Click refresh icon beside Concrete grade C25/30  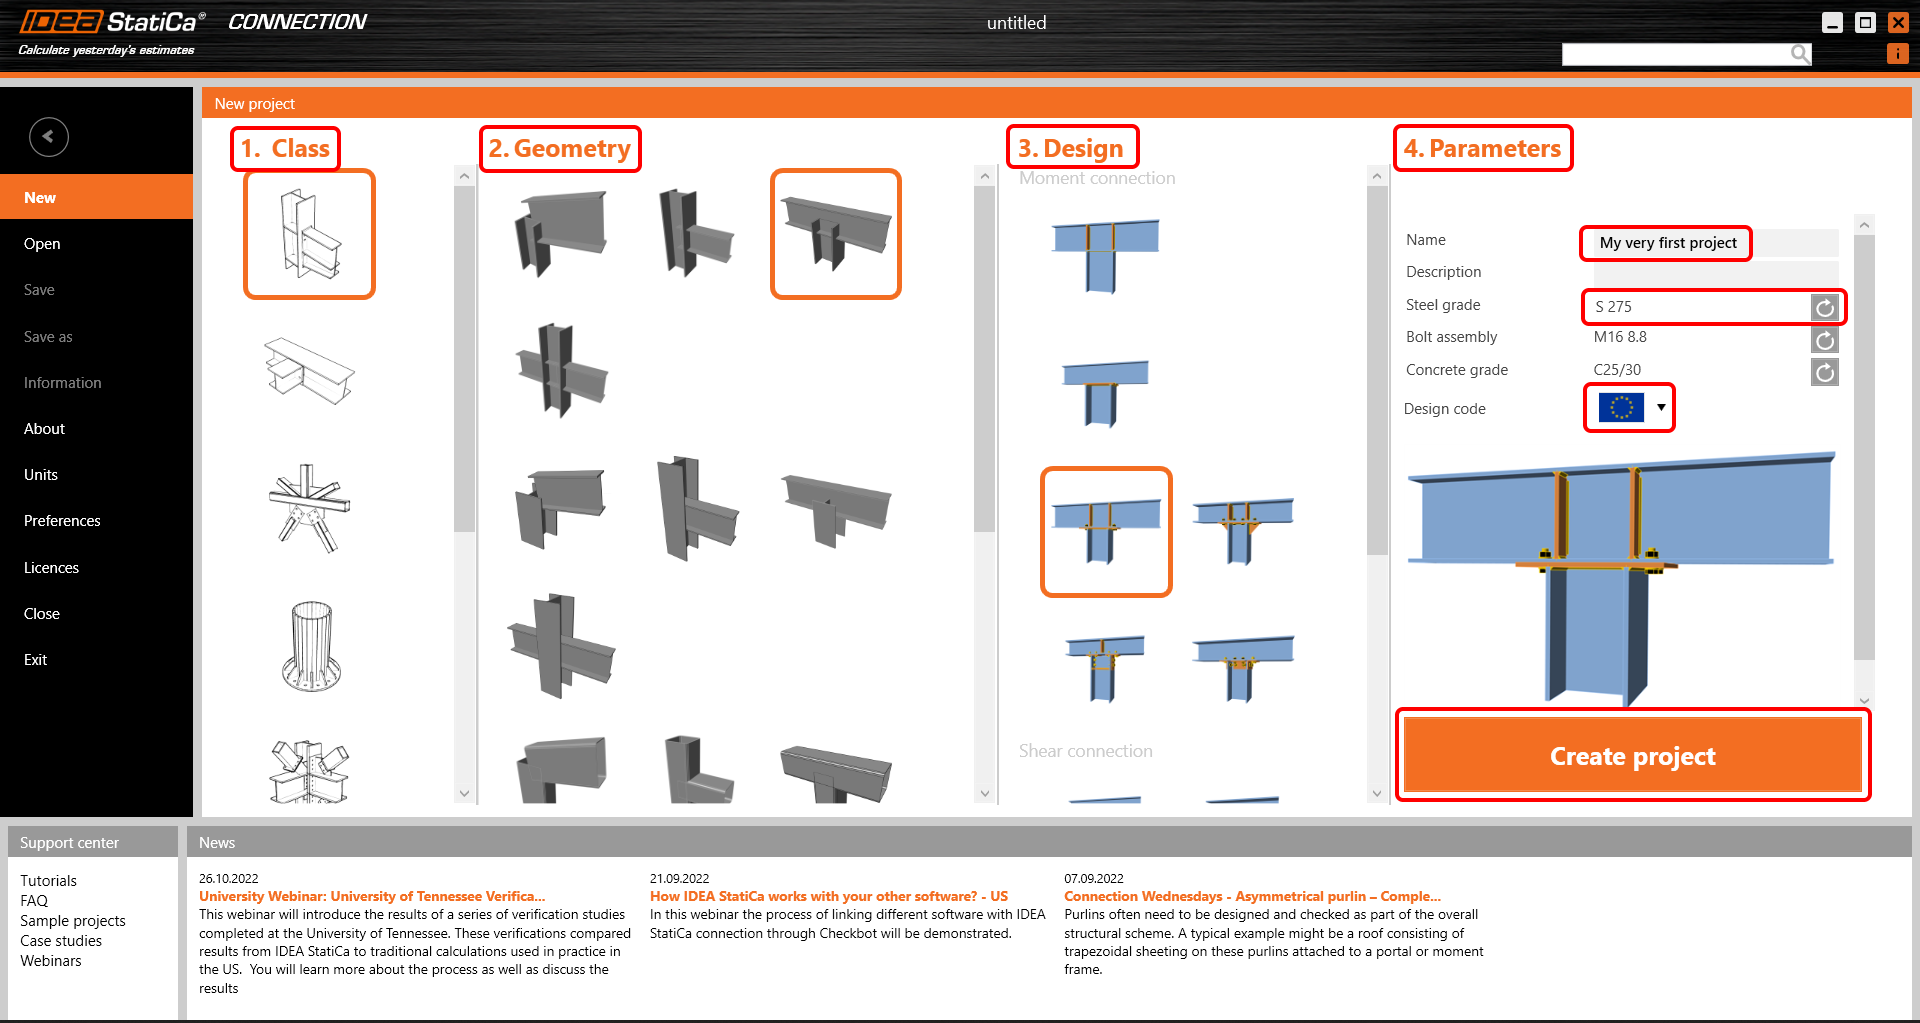tap(1825, 373)
